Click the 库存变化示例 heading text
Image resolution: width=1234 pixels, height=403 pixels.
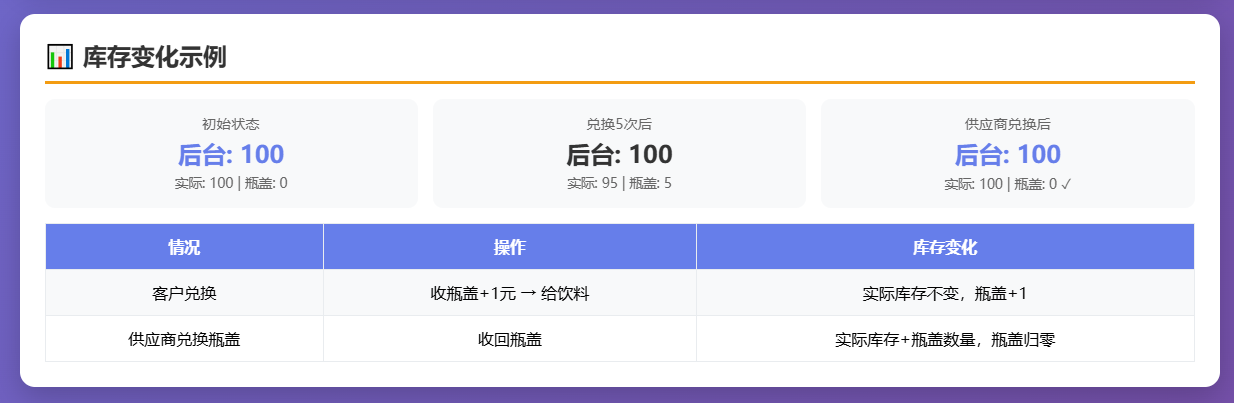(x=155, y=57)
